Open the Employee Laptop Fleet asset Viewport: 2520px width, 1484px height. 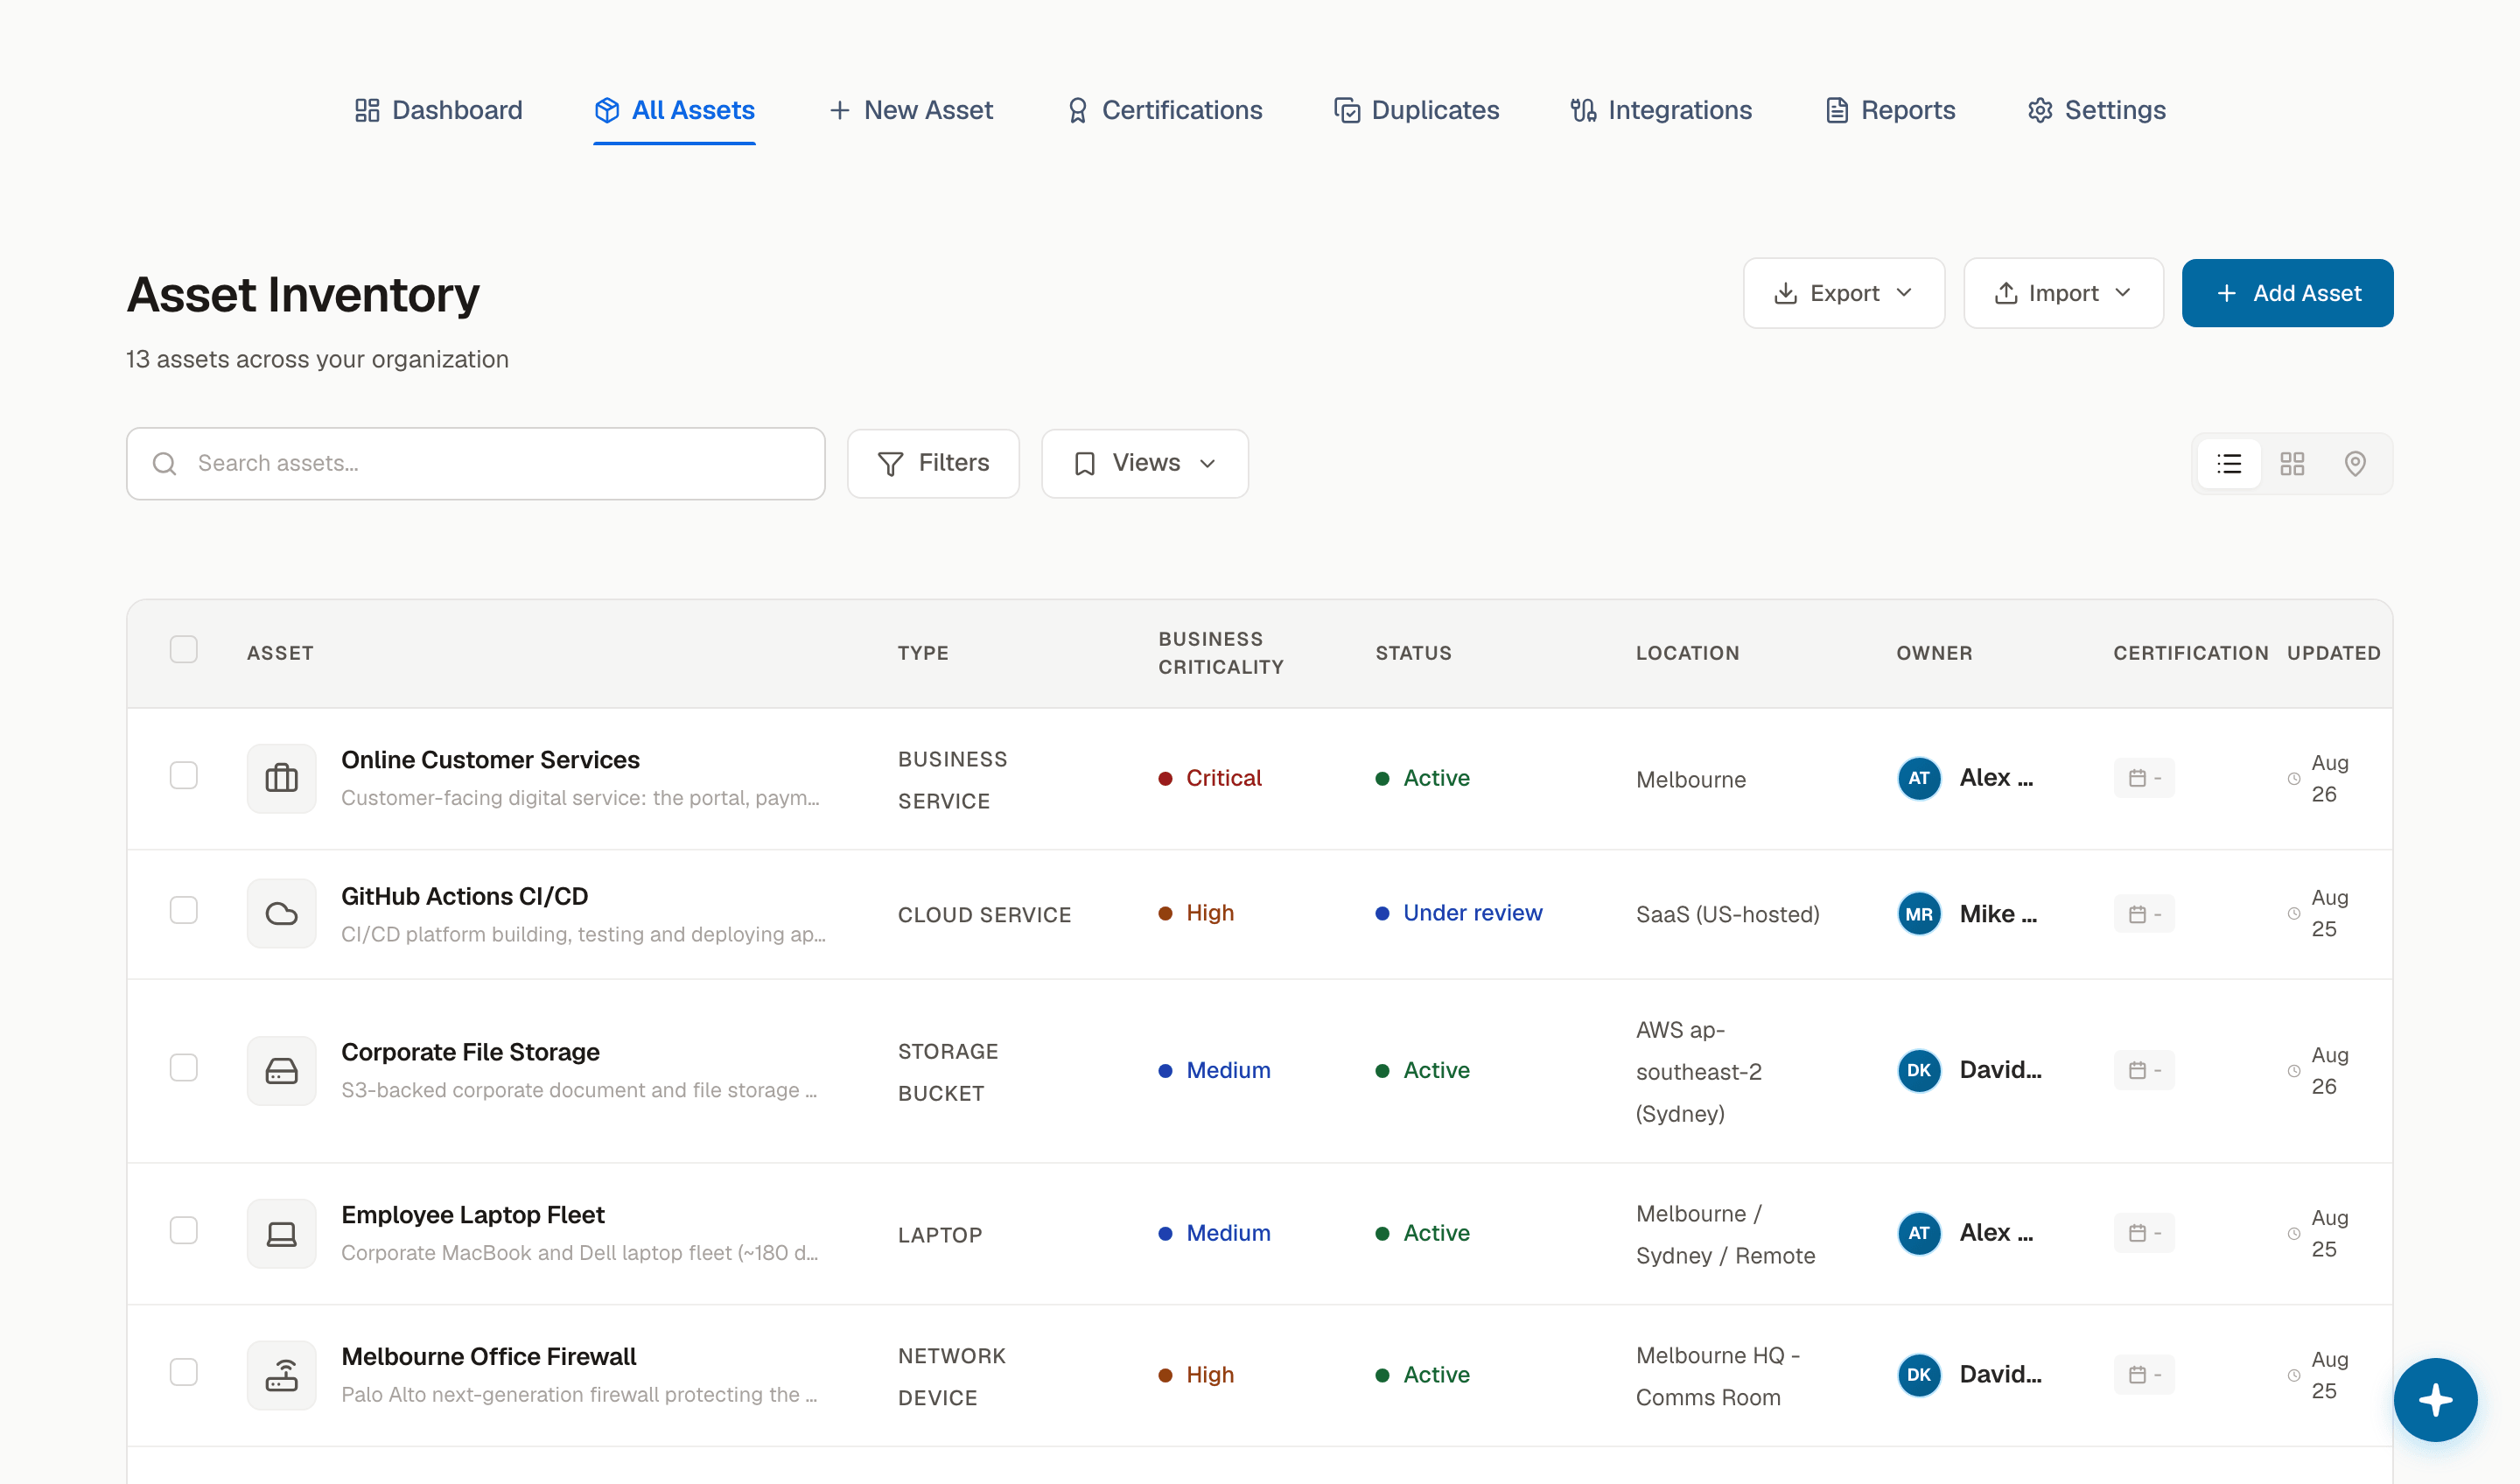[473, 1216]
